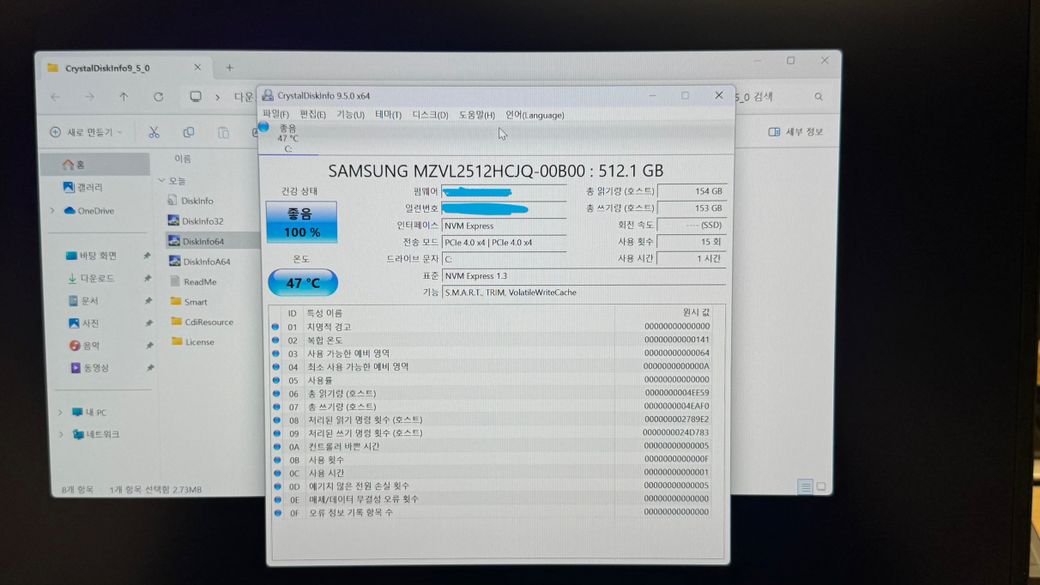The height and width of the screenshot is (585, 1040).
Task: Click the 총 읽기량 value 154 GB
Action: [x=691, y=191]
